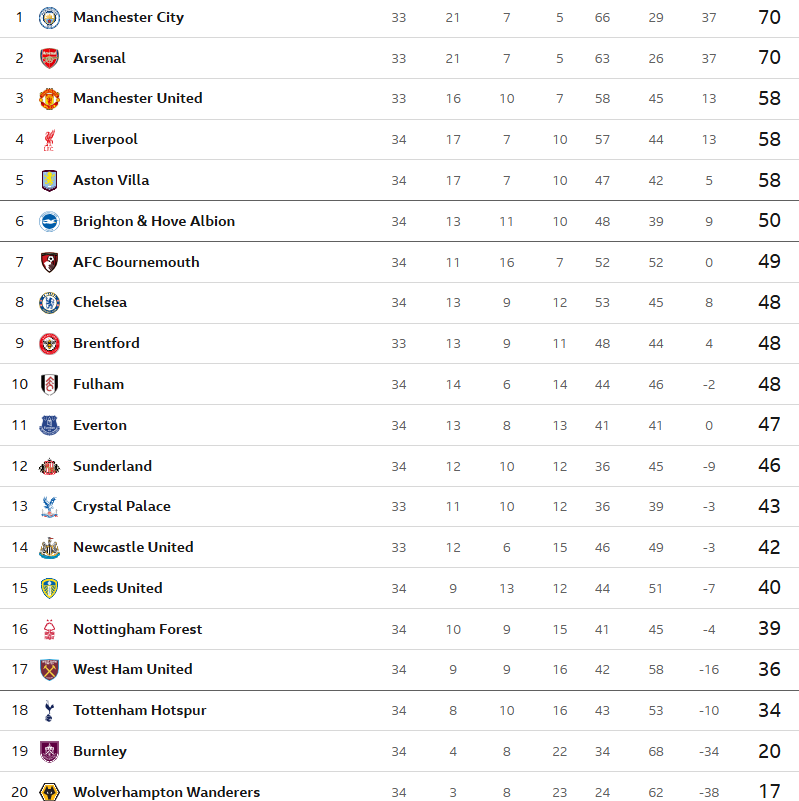Open the Brighton & Hove Albion link
The height and width of the screenshot is (801, 799).
pyautogui.click(x=153, y=221)
